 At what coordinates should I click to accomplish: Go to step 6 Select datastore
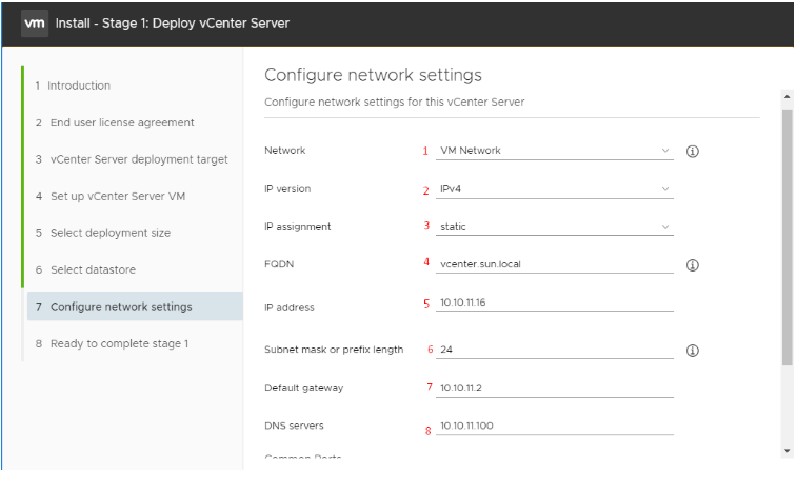click(86, 270)
